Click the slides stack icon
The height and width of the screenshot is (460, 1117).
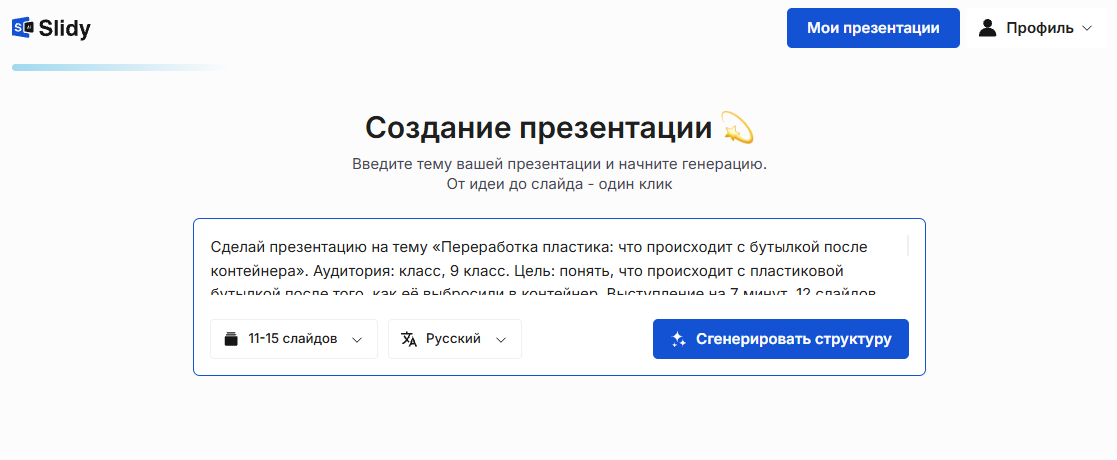(231, 339)
